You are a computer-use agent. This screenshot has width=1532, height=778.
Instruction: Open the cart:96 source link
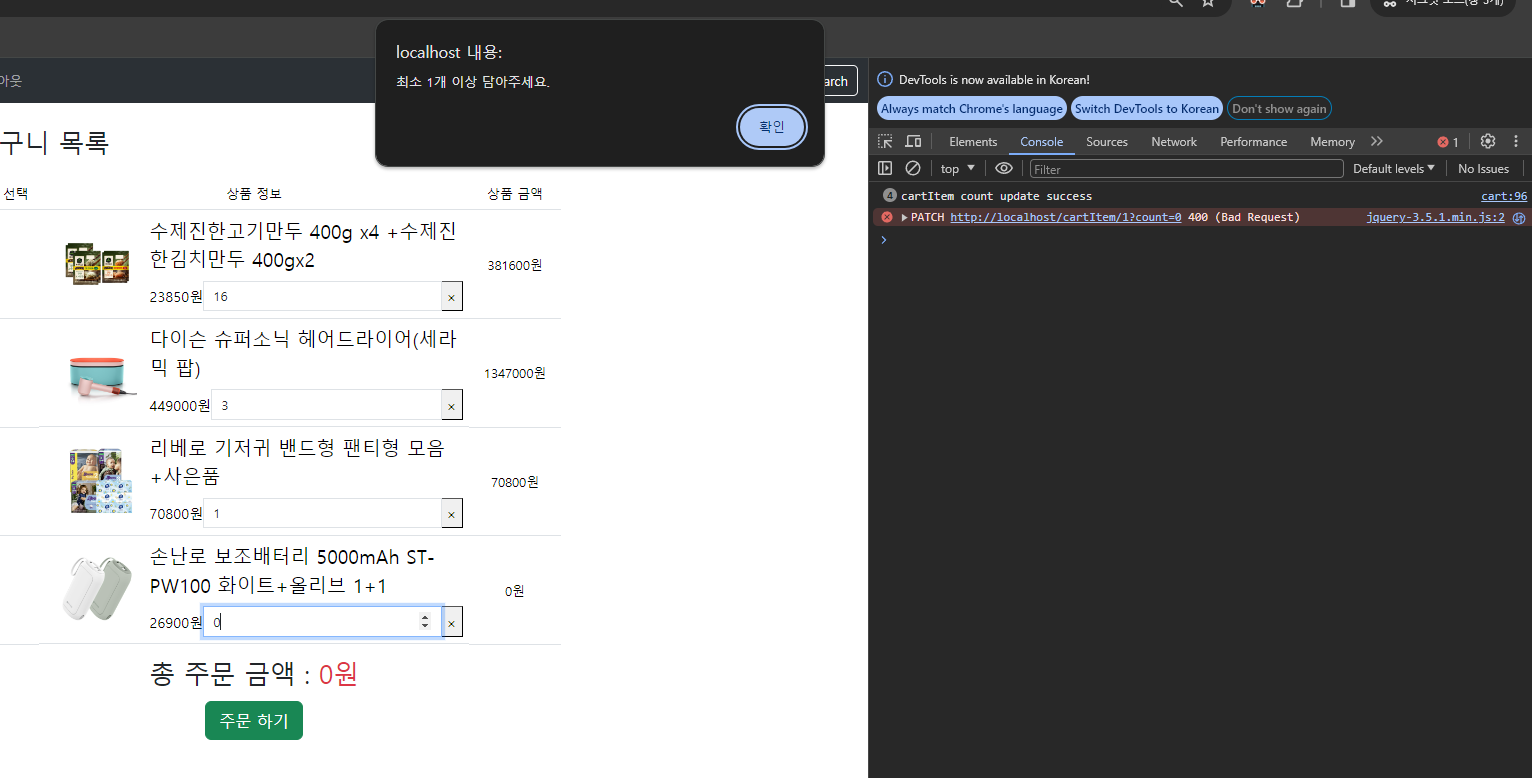[x=1504, y=196]
